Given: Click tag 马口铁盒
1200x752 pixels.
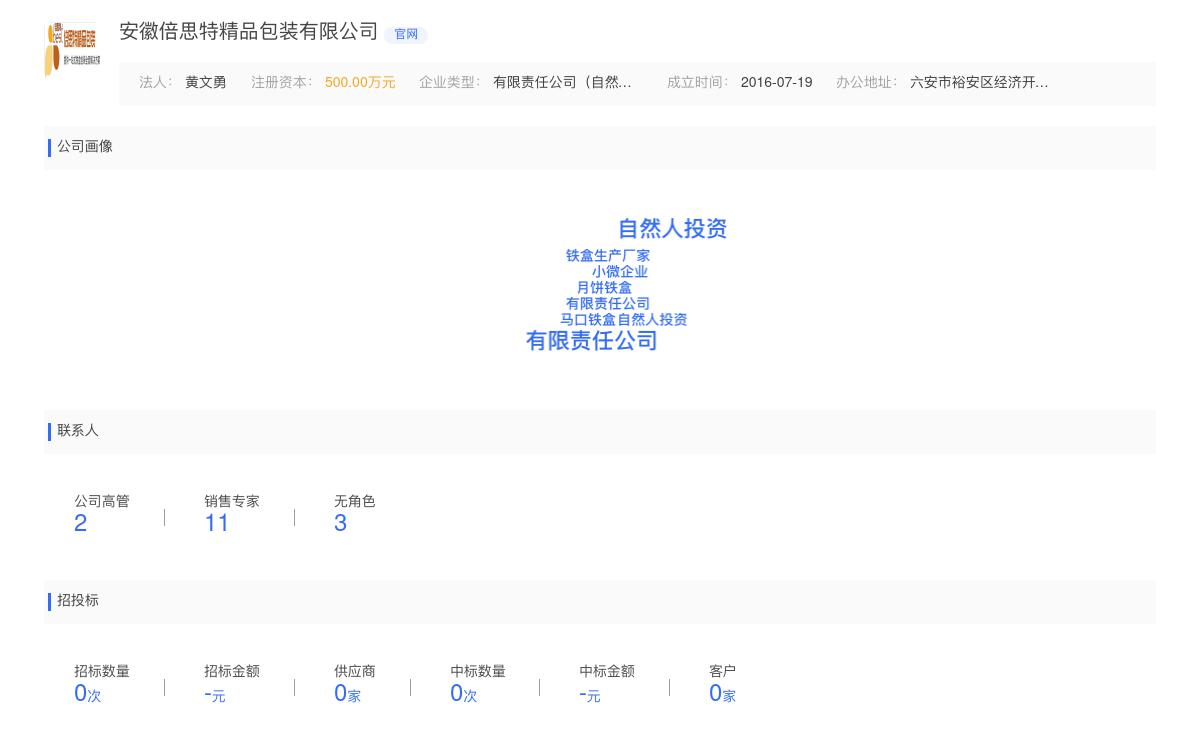Looking at the screenshot, I should [x=588, y=320].
